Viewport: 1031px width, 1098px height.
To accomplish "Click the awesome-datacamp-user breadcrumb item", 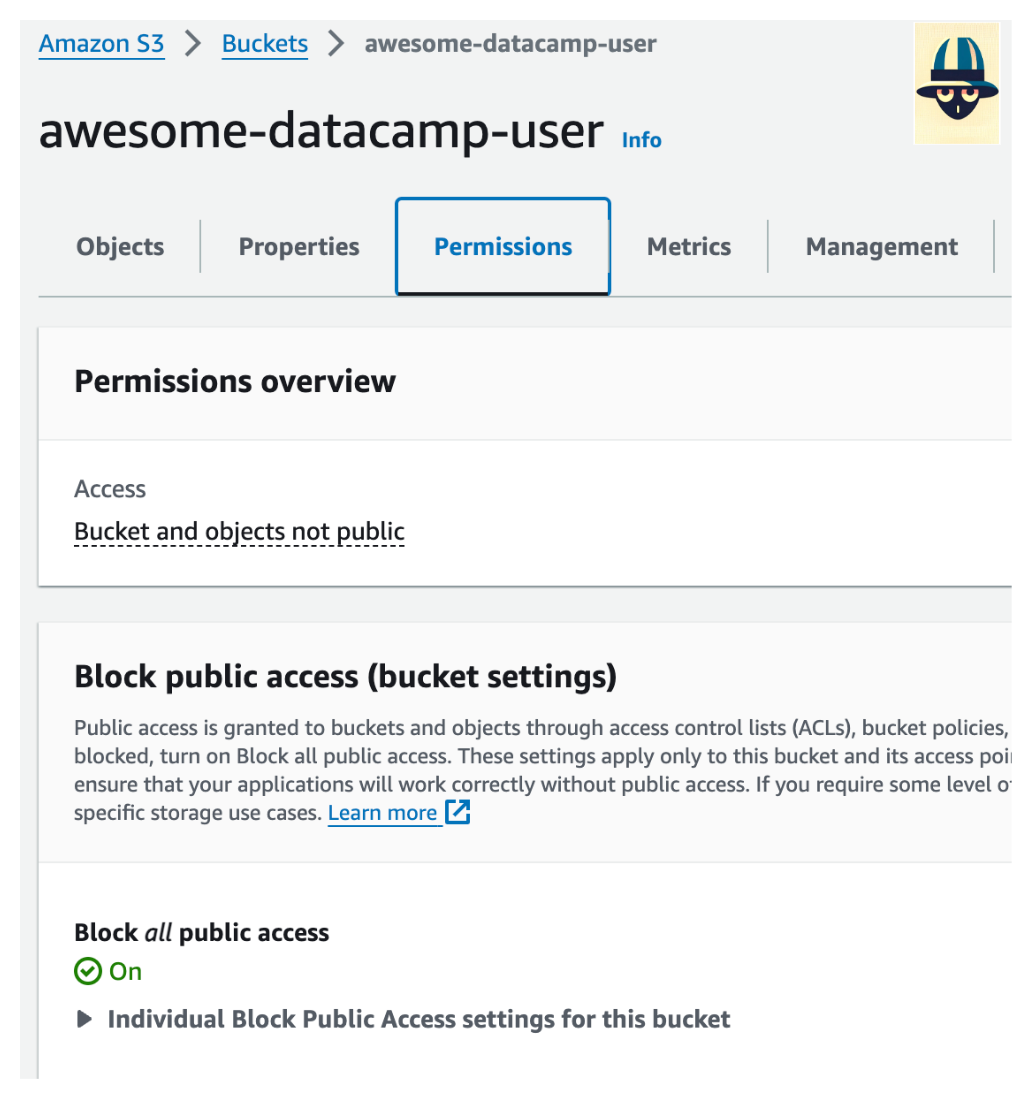I will point(510,44).
